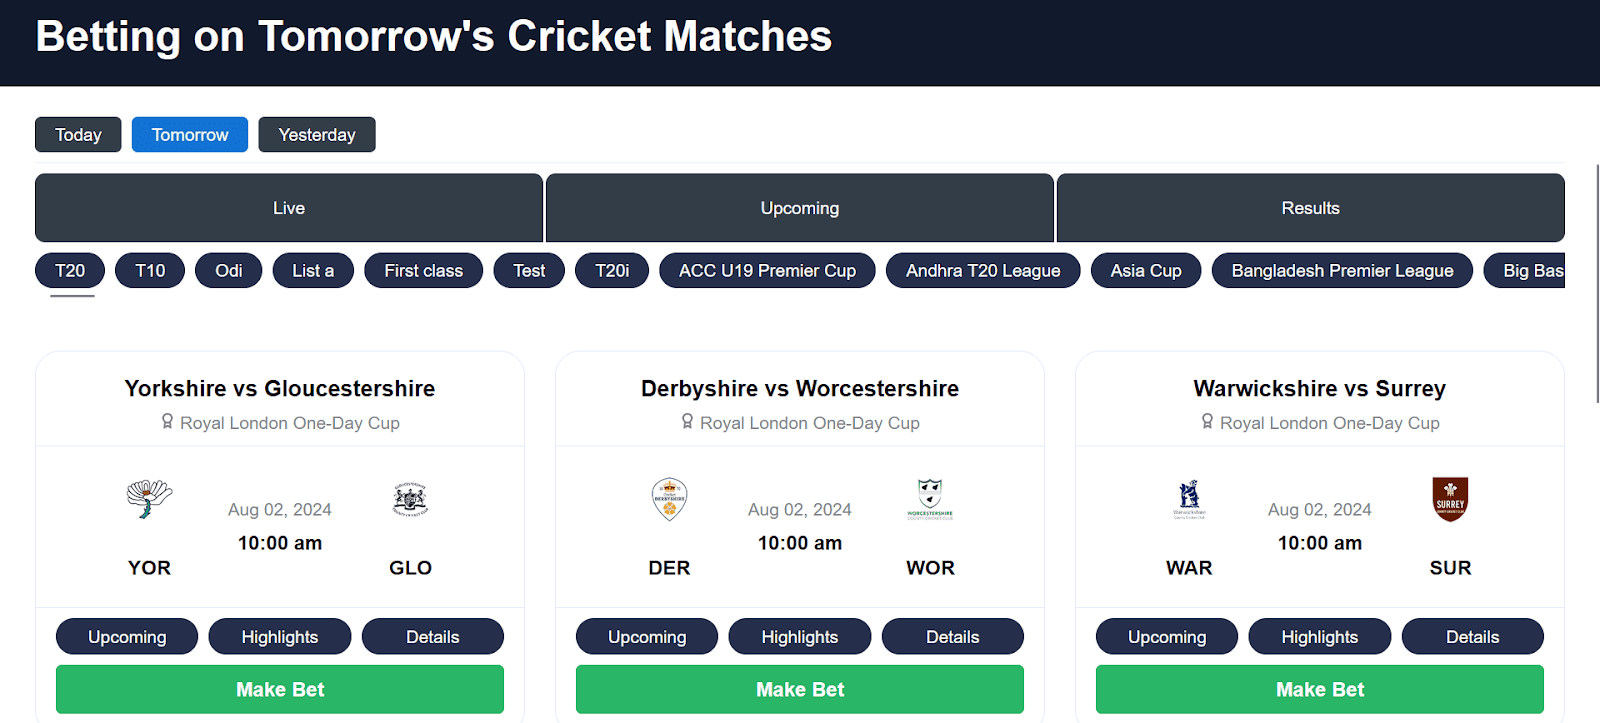
Task: Filter by Bangladesh Premier League
Action: pos(1342,271)
